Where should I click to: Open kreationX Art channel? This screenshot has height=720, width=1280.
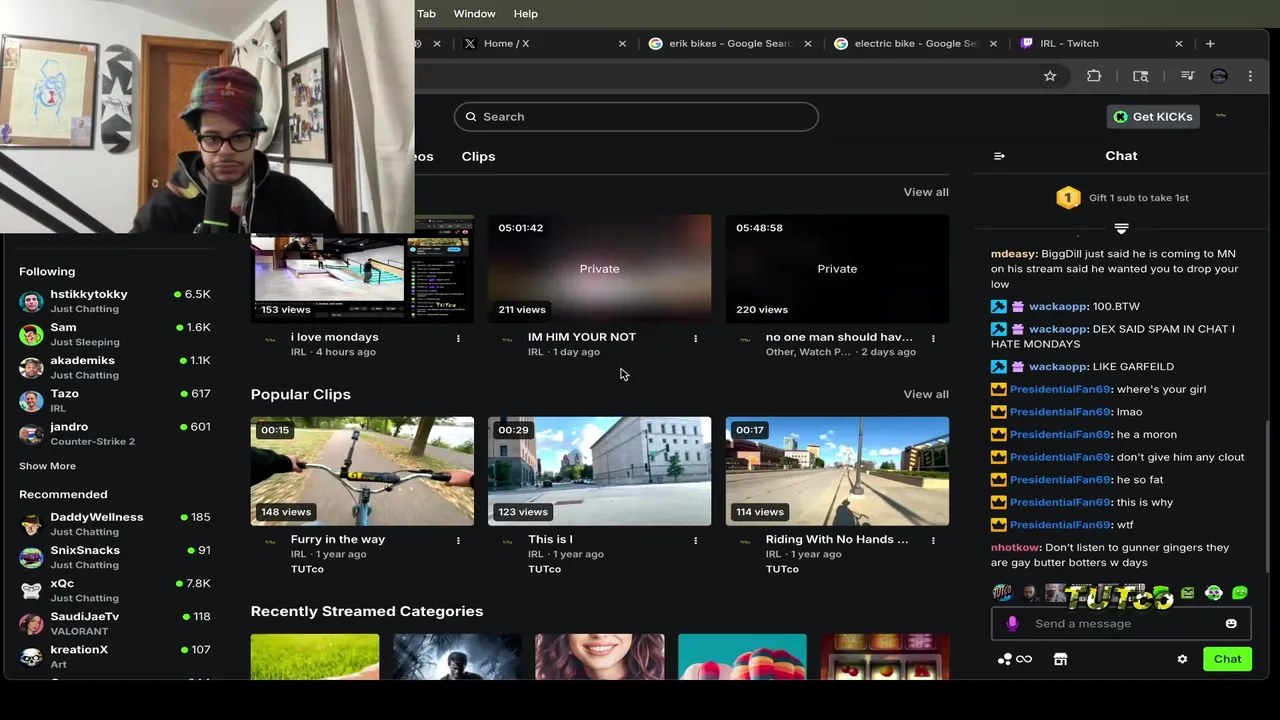tap(115, 656)
